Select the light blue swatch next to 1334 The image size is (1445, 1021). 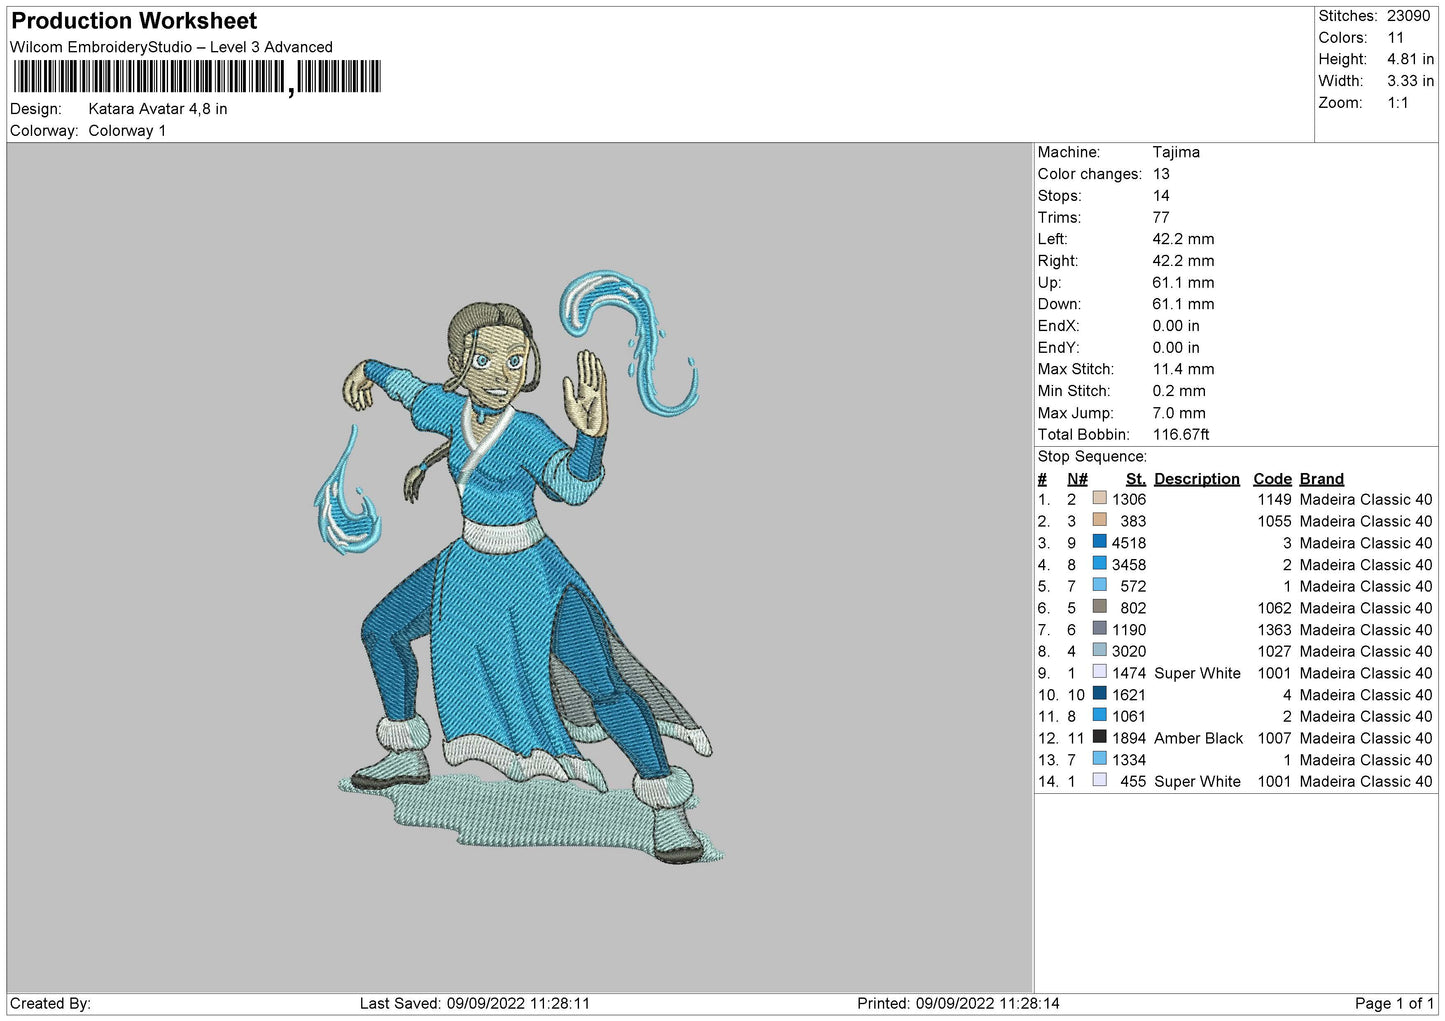pyautogui.click(x=1100, y=759)
